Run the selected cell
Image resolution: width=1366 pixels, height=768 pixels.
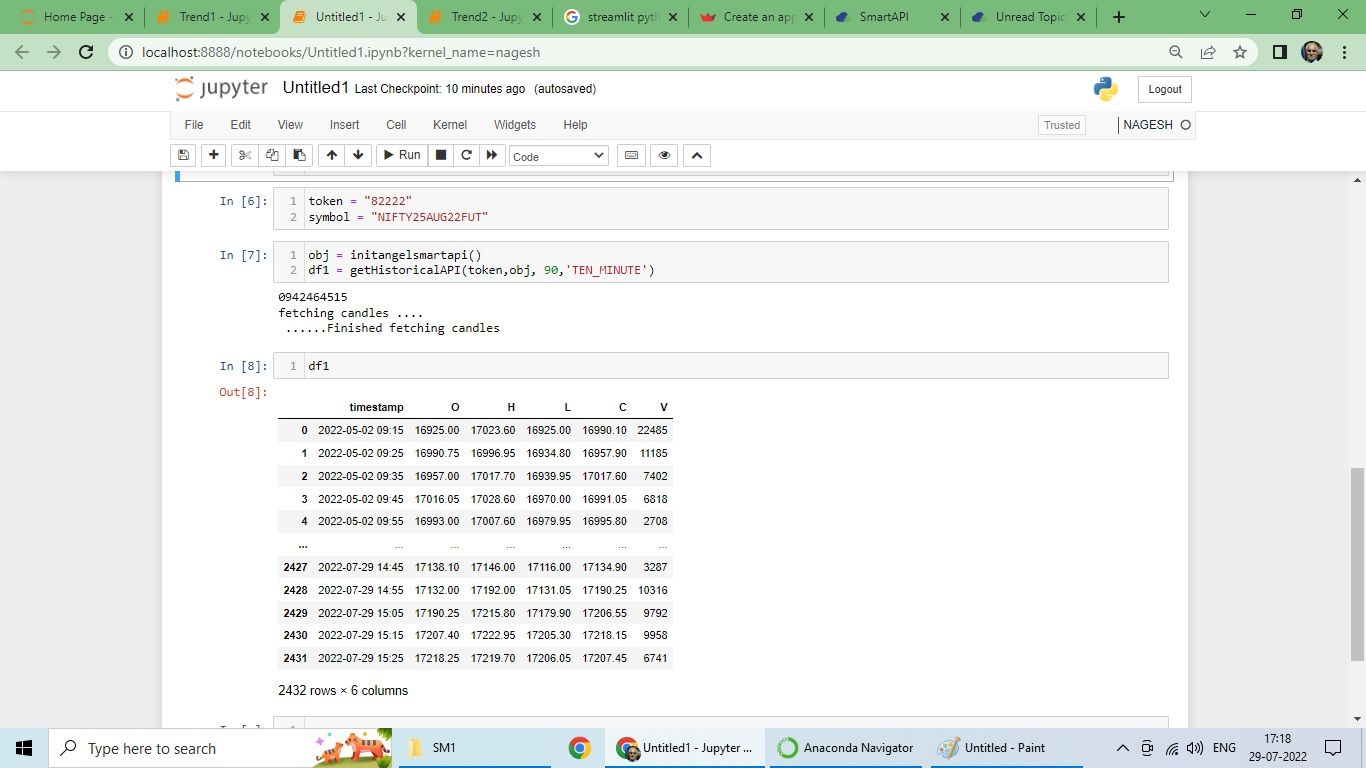pyautogui.click(x=402, y=155)
